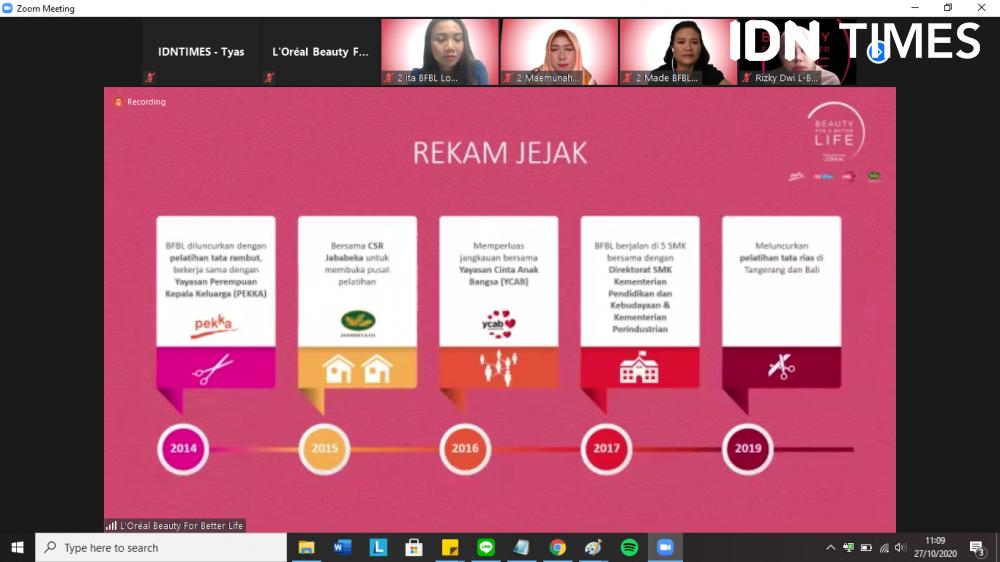Image resolution: width=1000 pixels, height=562 pixels.
Task: Click the Jababeka logo in second card
Action: [358, 323]
